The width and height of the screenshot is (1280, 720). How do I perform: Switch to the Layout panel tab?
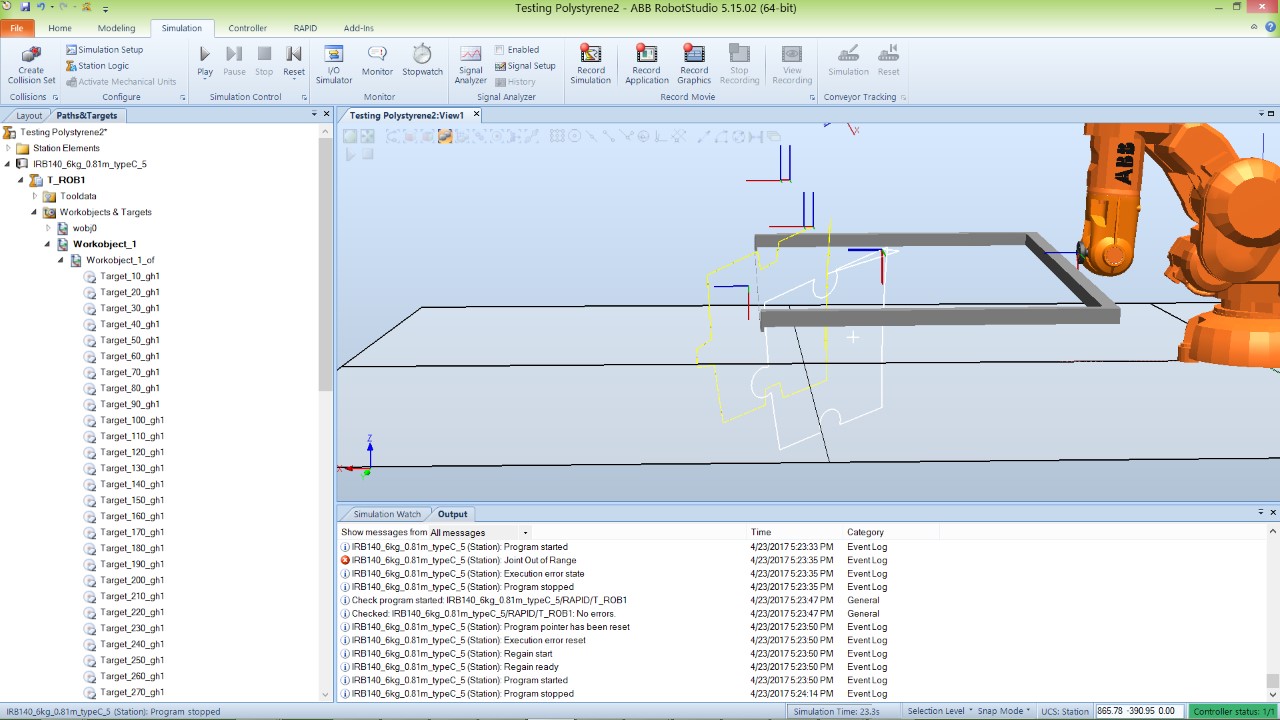click(29, 115)
